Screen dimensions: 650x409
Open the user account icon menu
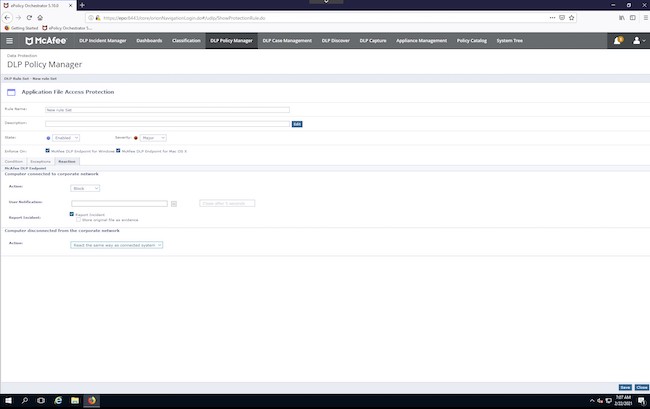click(636, 41)
